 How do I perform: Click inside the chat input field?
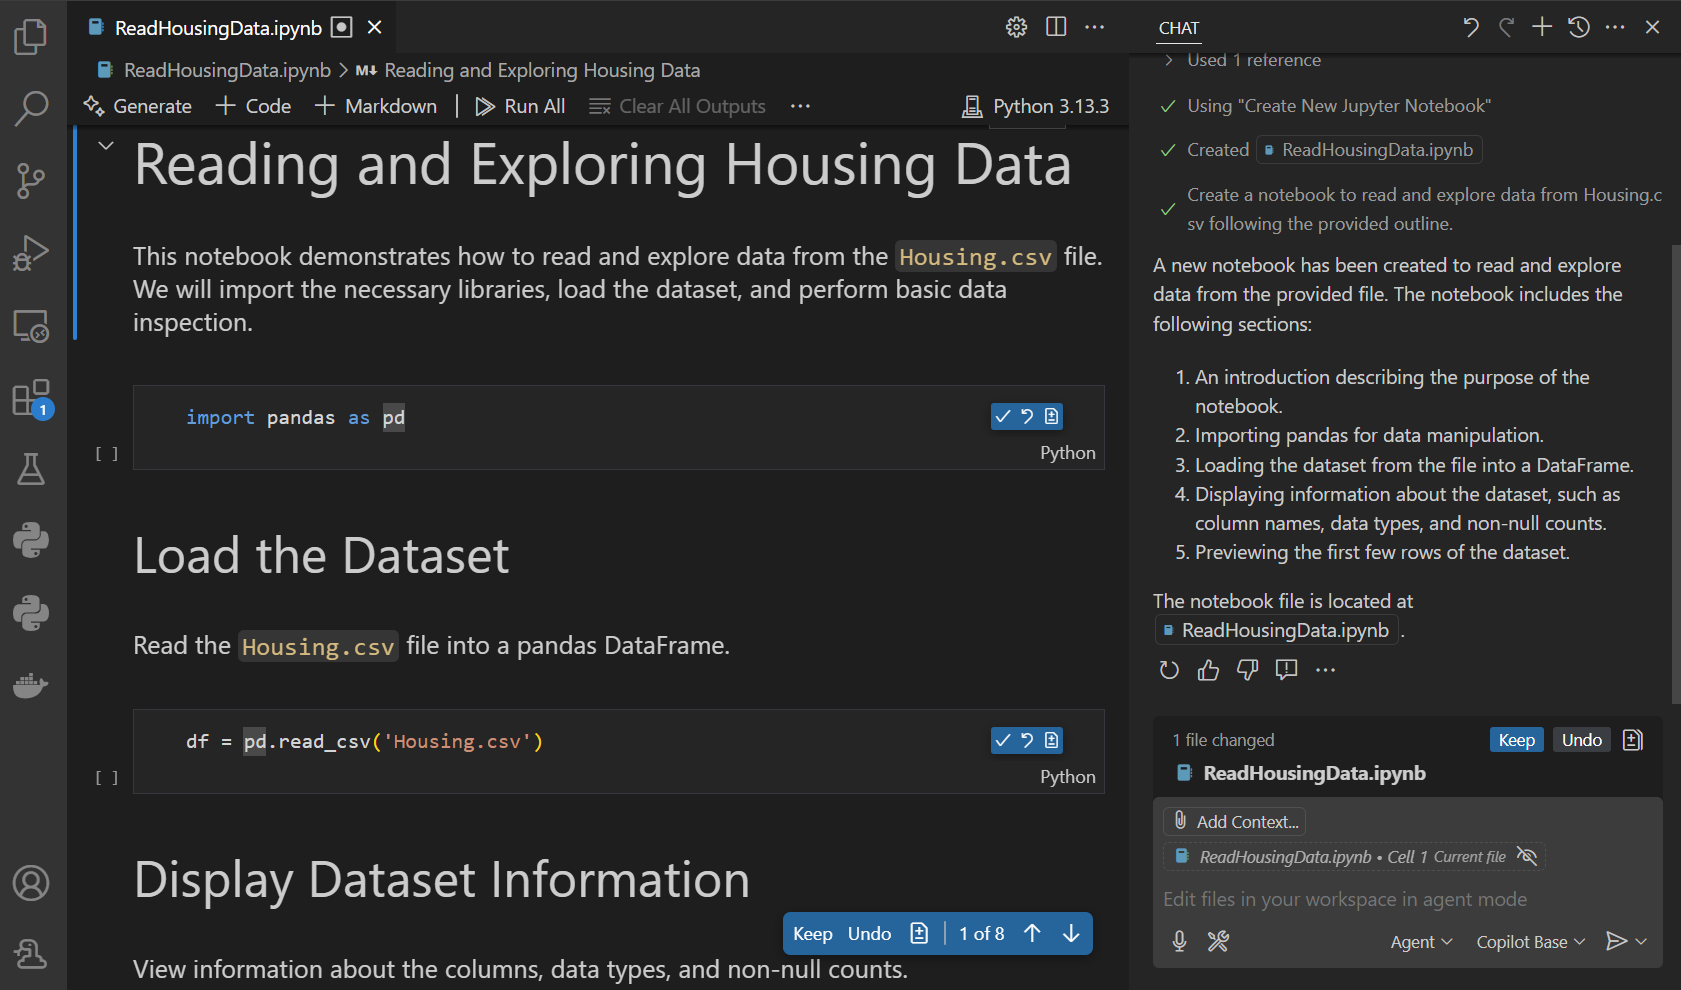point(1350,899)
